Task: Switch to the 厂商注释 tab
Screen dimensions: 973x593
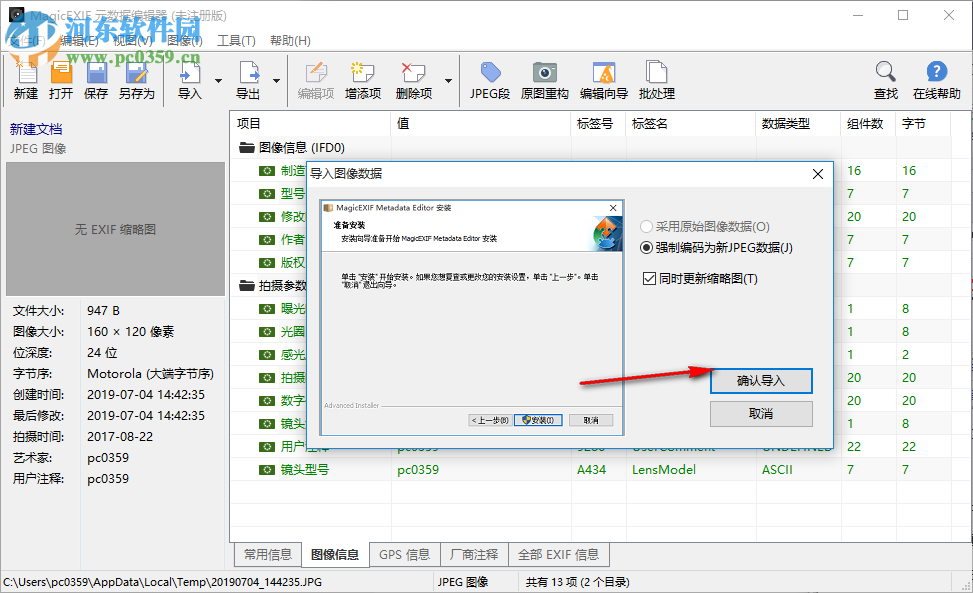Action: pyautogui.click(x=474, y=555)
